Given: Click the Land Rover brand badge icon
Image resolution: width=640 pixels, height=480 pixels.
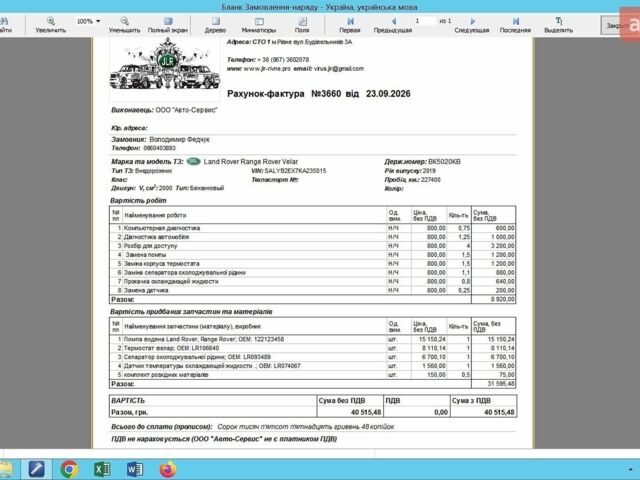Looking at the screenshot, I should (193, 162).
